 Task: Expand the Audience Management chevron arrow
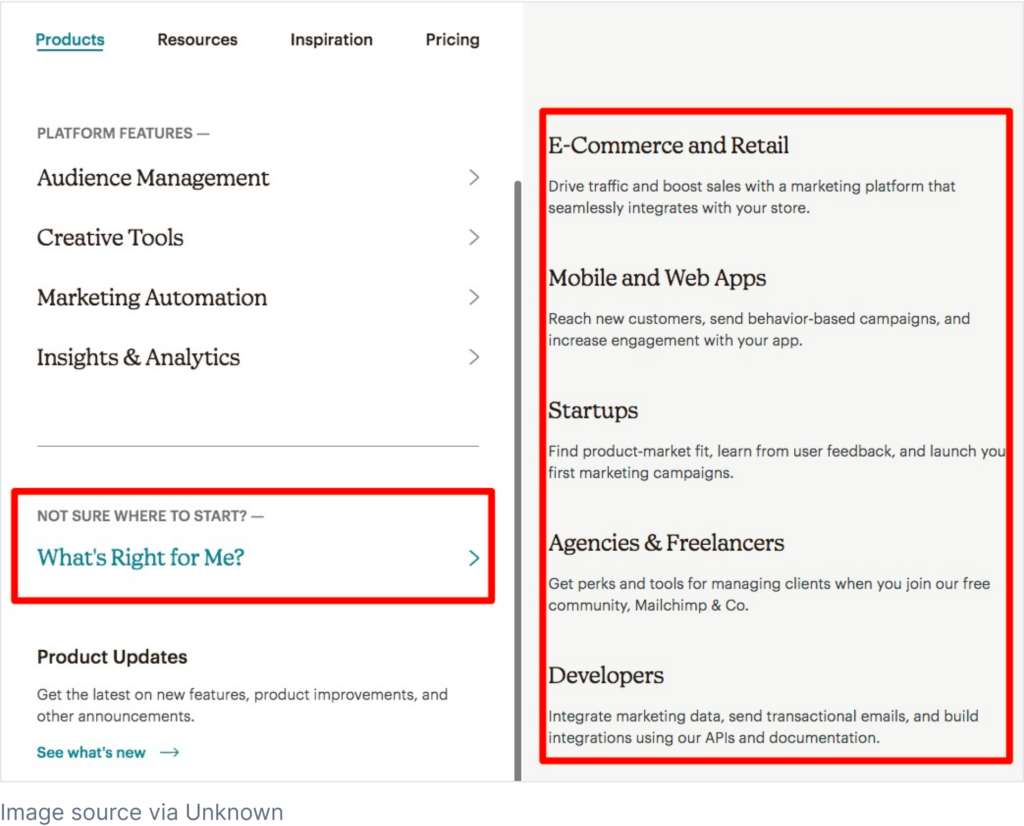[x=474, y=178]
